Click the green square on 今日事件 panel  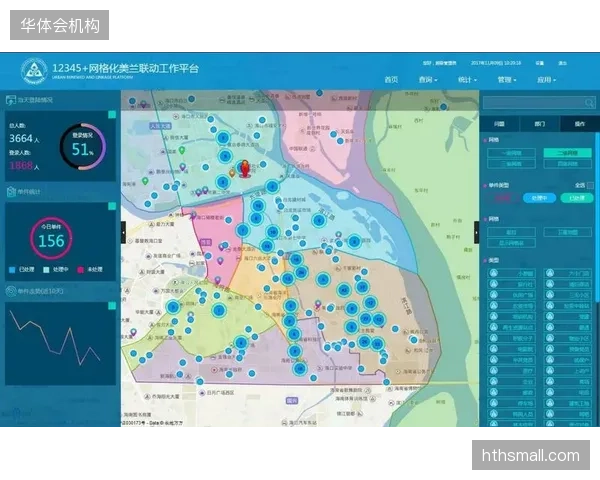coord(112,206)
